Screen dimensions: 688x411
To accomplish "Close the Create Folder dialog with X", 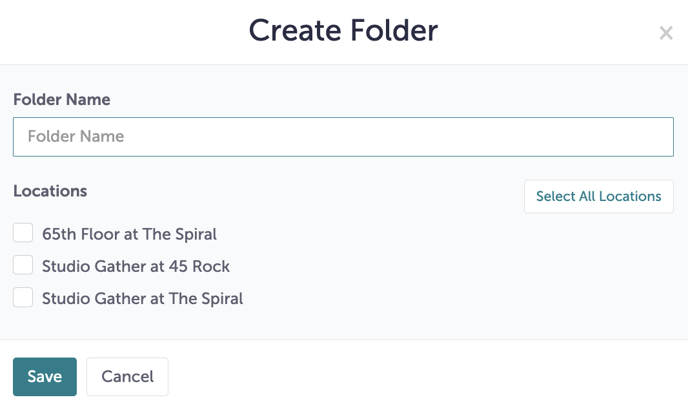I will (x=665, y=33).
